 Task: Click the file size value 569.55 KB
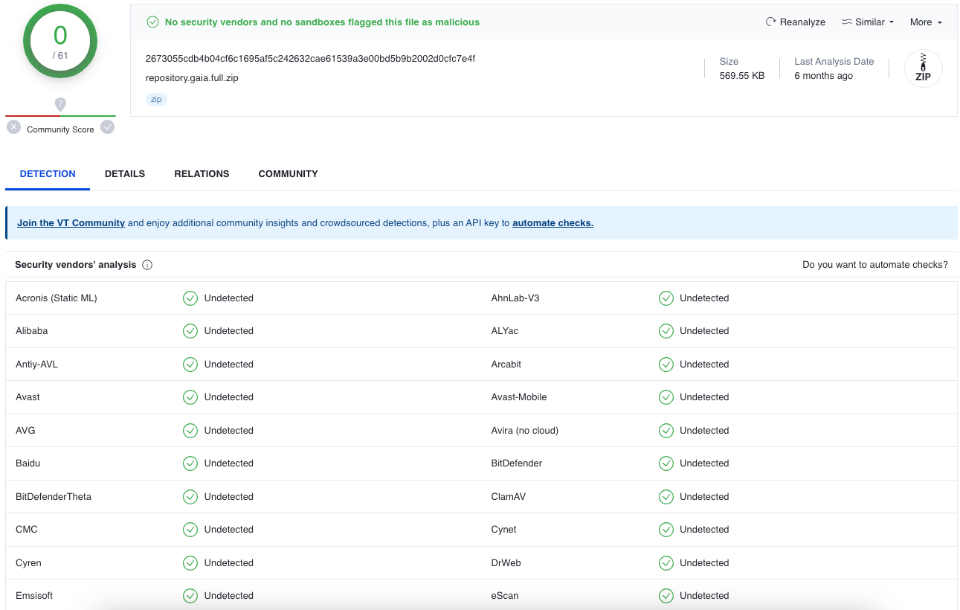742,76
